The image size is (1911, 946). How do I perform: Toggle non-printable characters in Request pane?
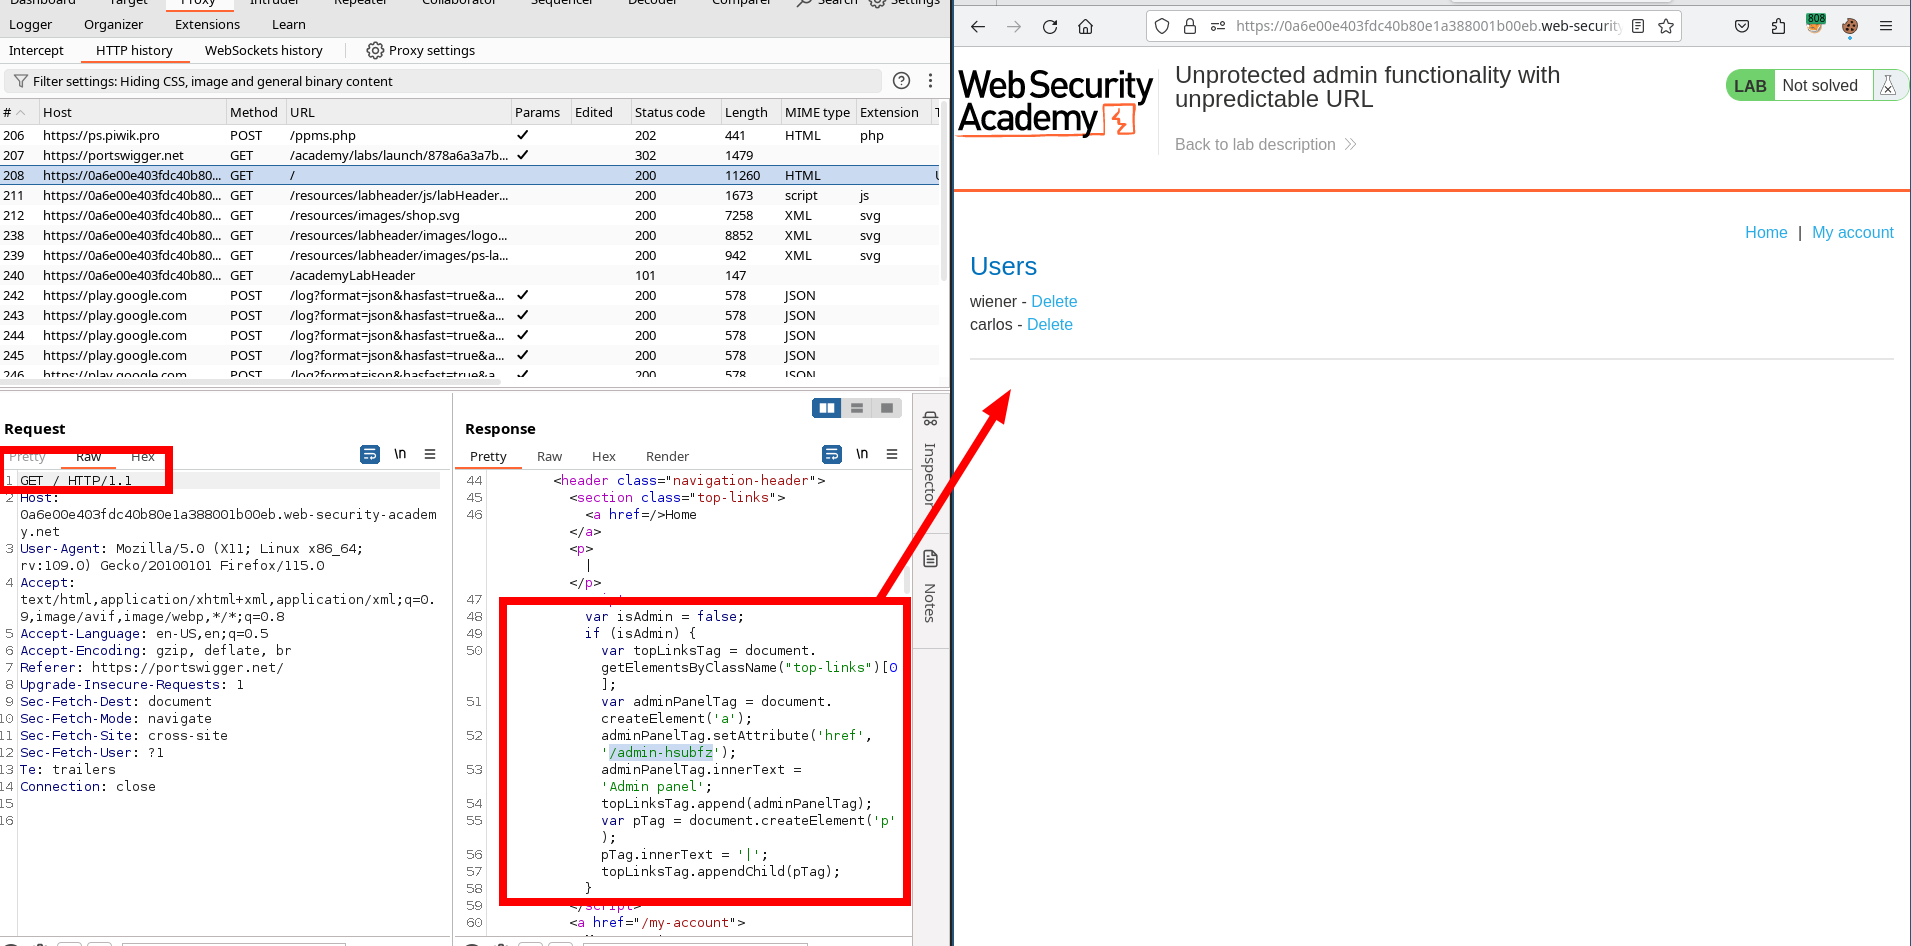400,454
